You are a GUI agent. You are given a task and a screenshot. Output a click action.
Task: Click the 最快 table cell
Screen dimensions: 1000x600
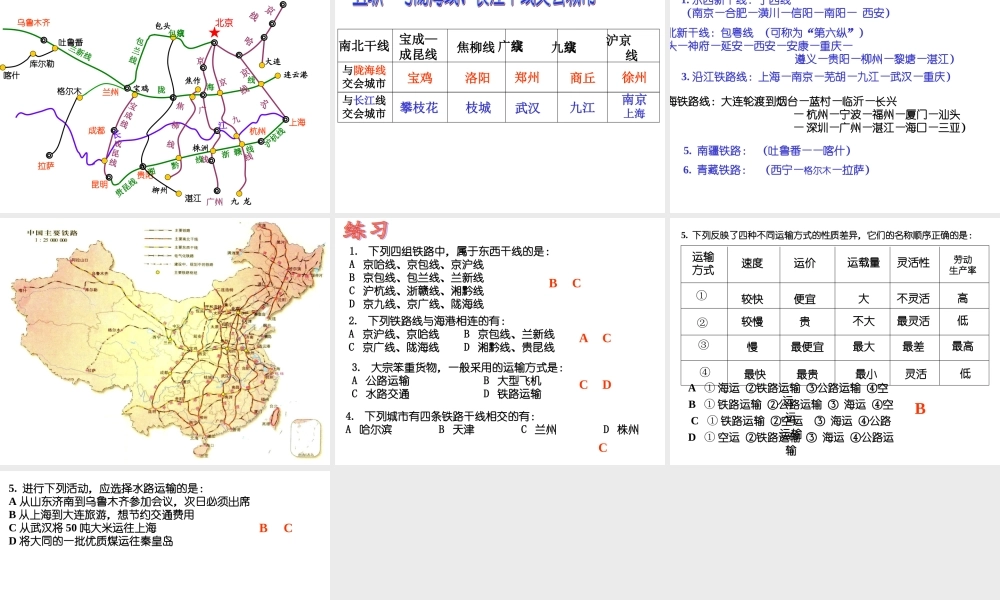point(754,374)
